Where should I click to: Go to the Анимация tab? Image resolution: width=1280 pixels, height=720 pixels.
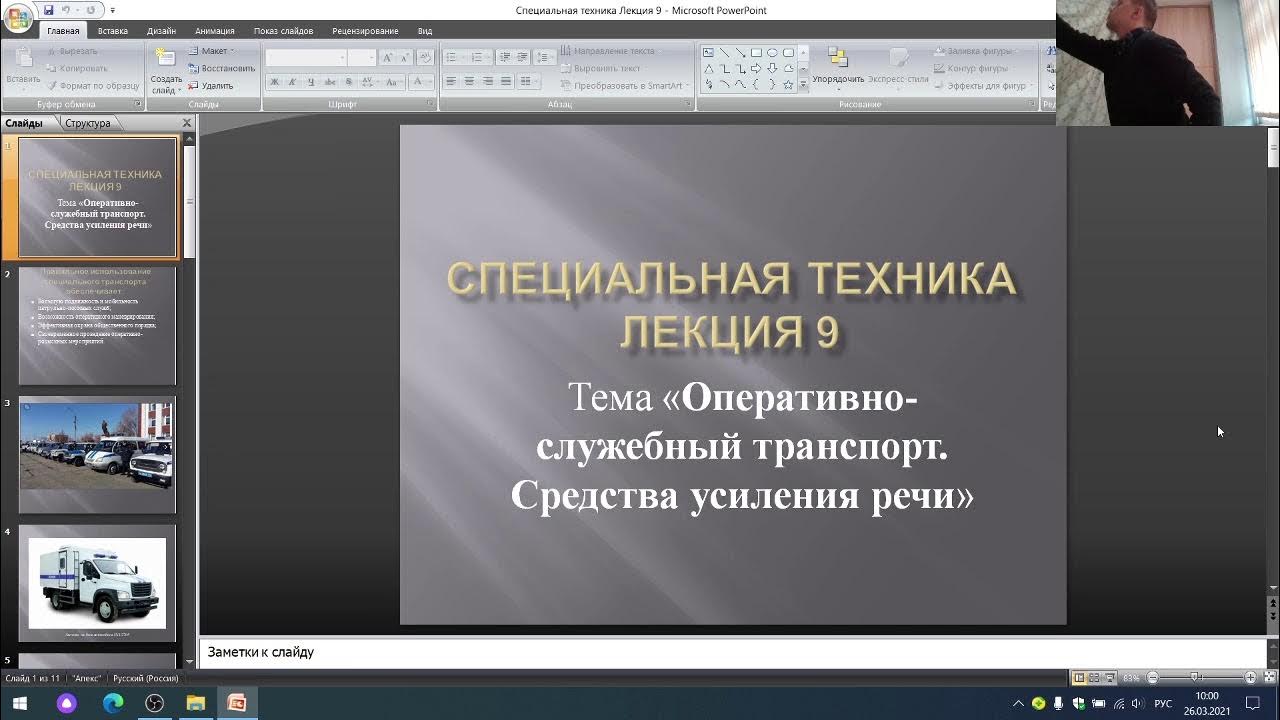coord(215,31)
